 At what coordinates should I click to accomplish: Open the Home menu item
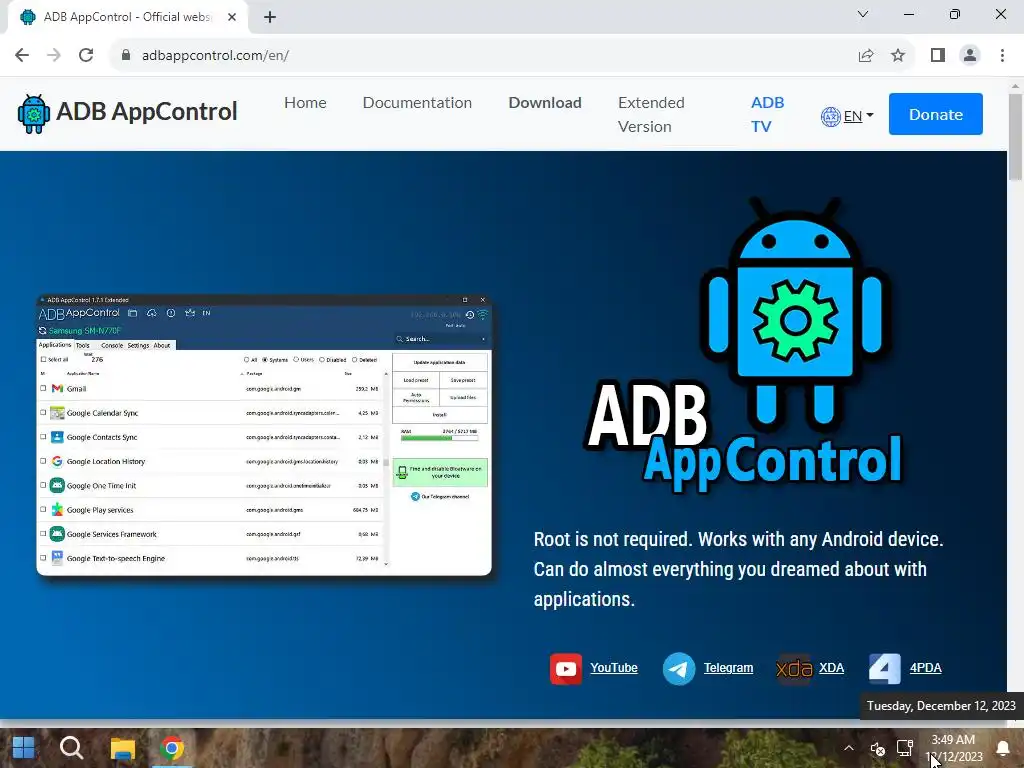[305, 103]
